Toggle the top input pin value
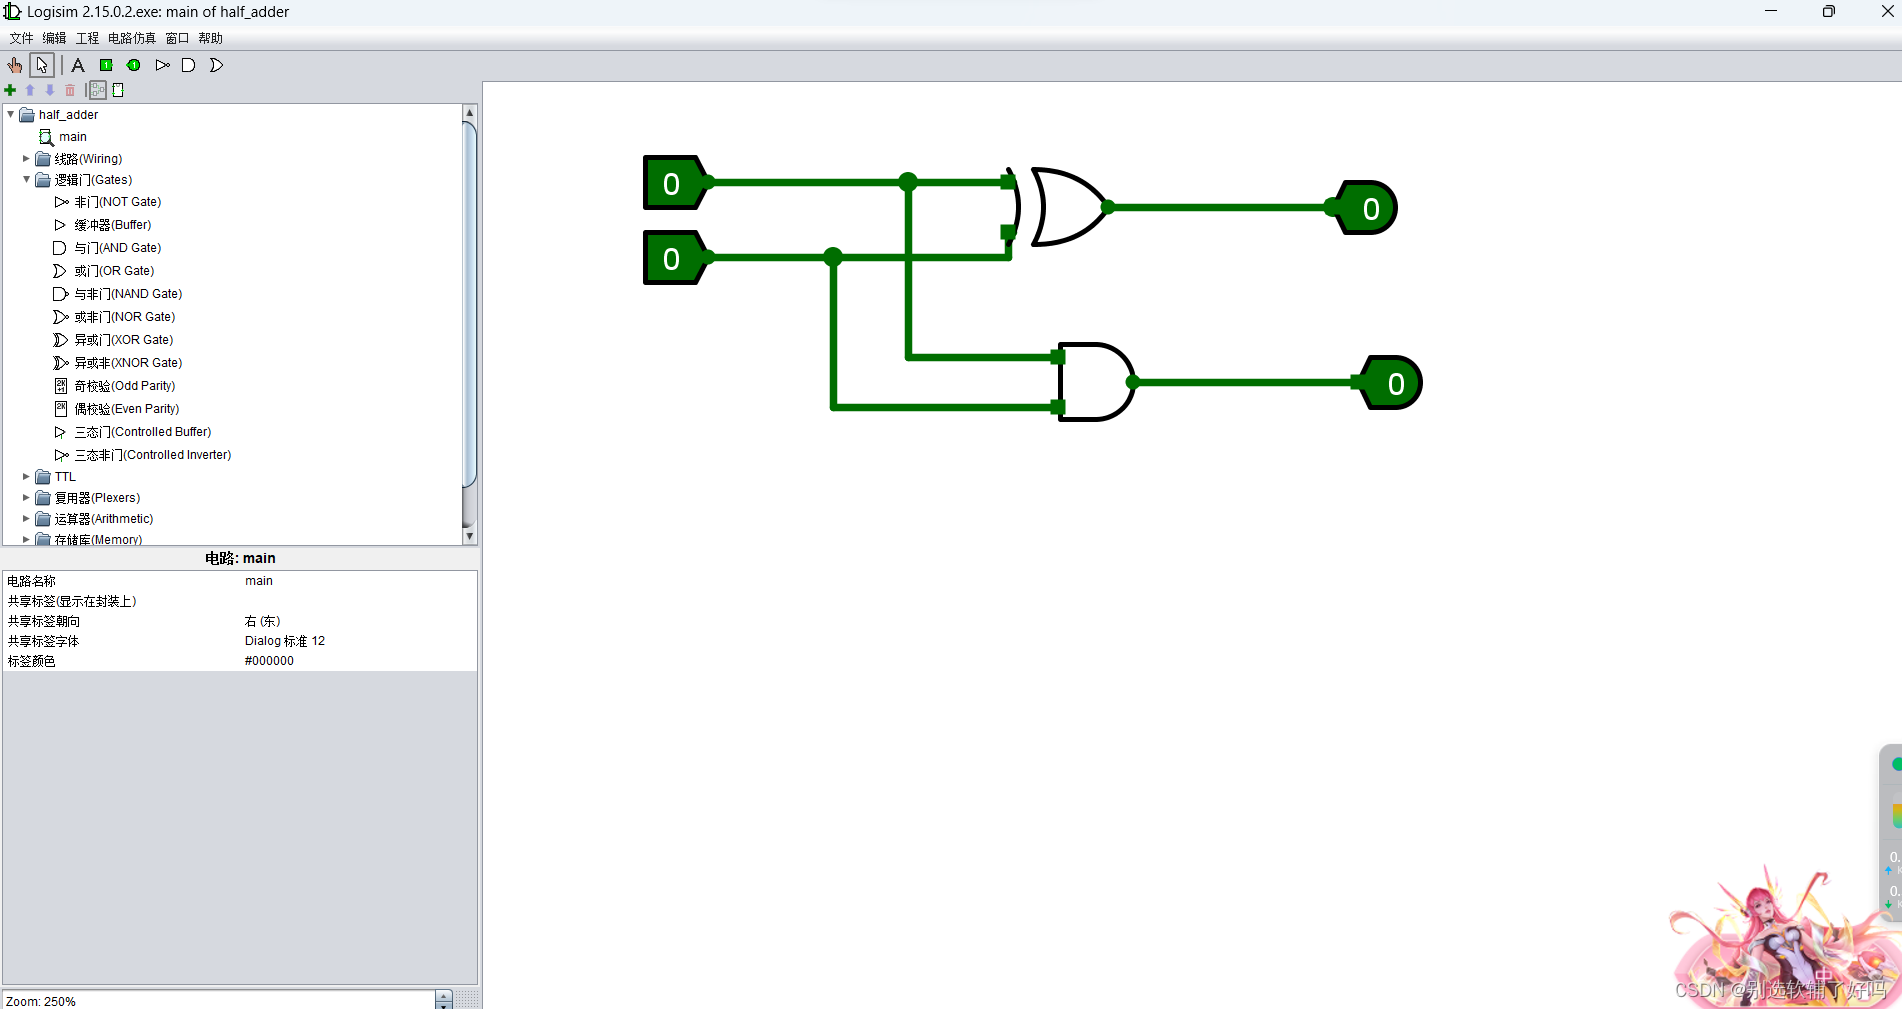Viewport: 1902px width, 1009px height. pyautogui.click(x=672, y=183)
